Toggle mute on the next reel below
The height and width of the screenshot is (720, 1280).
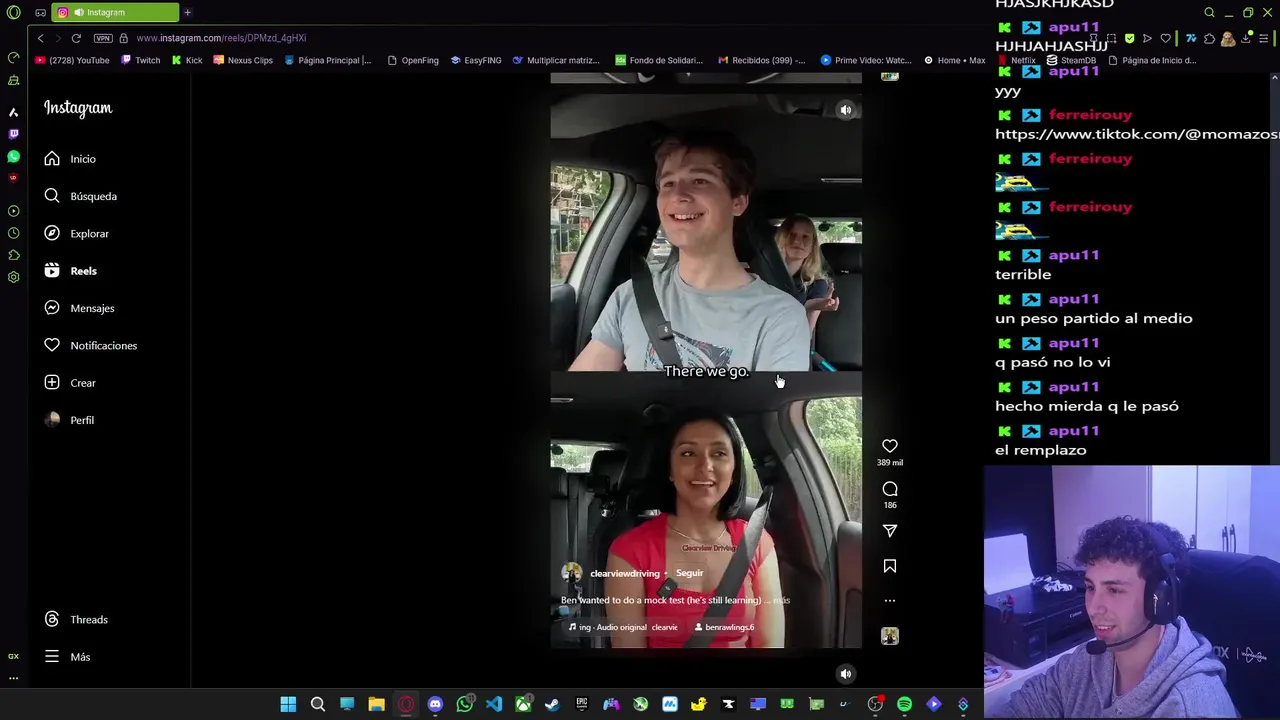point(846,674)
